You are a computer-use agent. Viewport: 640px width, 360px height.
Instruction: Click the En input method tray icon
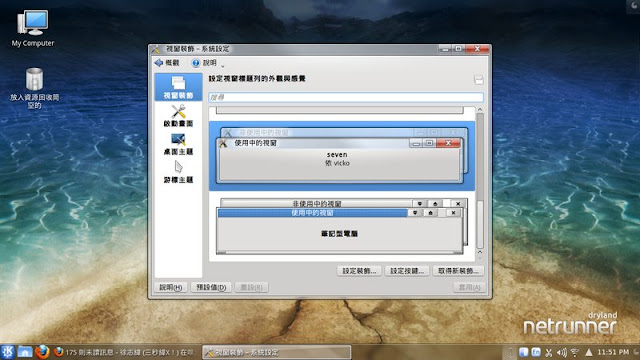536,352
